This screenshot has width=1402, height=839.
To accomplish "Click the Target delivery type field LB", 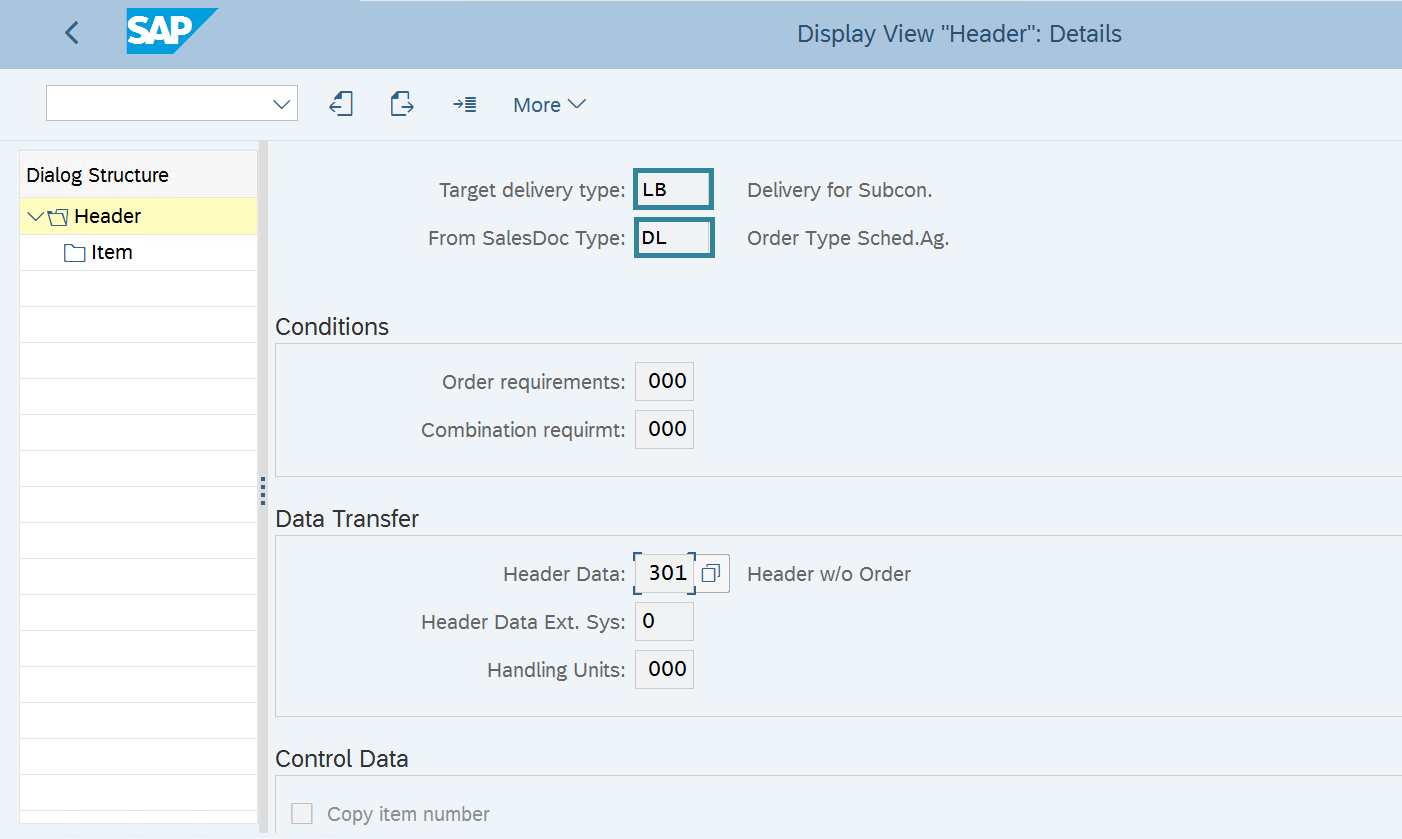I will (673, 190).
